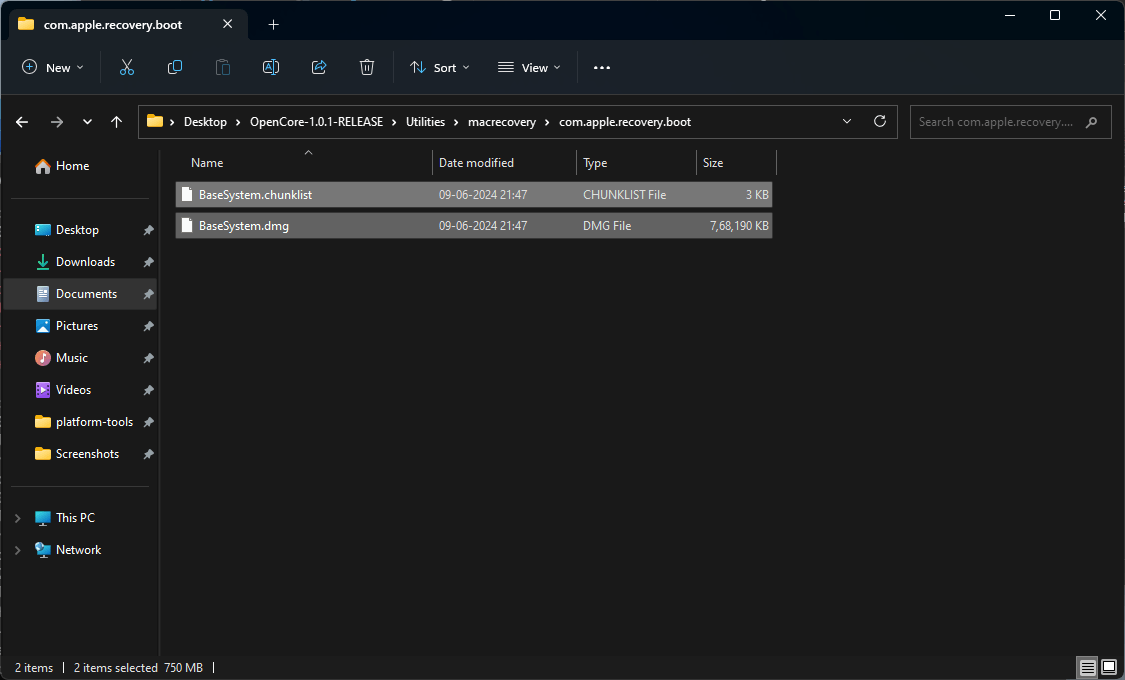This screenshot has width=1125, height=680.
Task: Click the 3 KB size cell
Action: pyautogui.click(x=757, y=194)
